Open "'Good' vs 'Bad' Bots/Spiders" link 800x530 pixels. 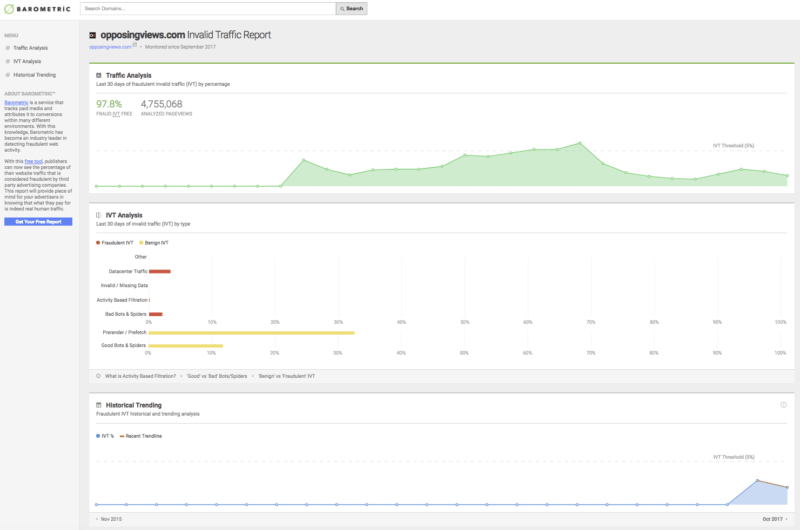217,376
